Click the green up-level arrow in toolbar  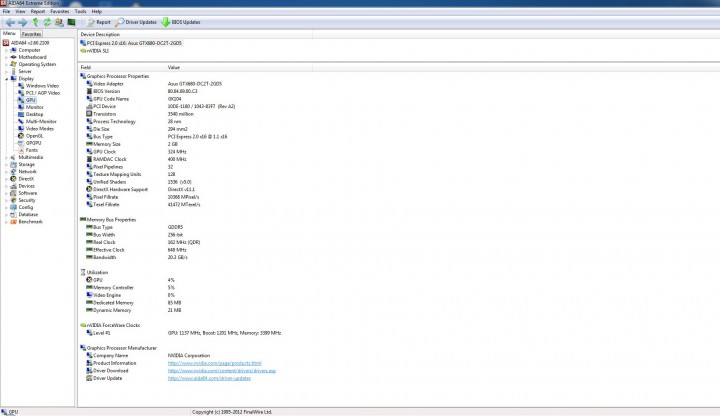click(x=35, y=22)
